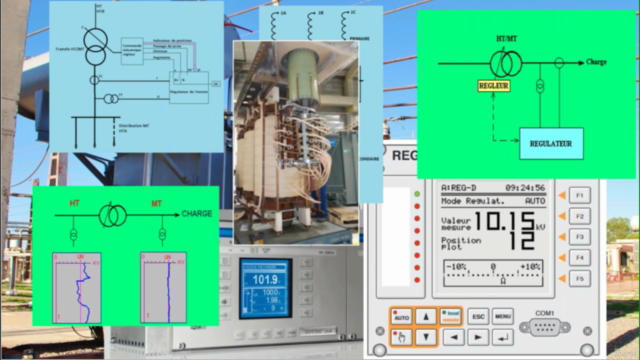Open the tap changer photo in center
640x360 pixels.
click(x=296, y=142)
